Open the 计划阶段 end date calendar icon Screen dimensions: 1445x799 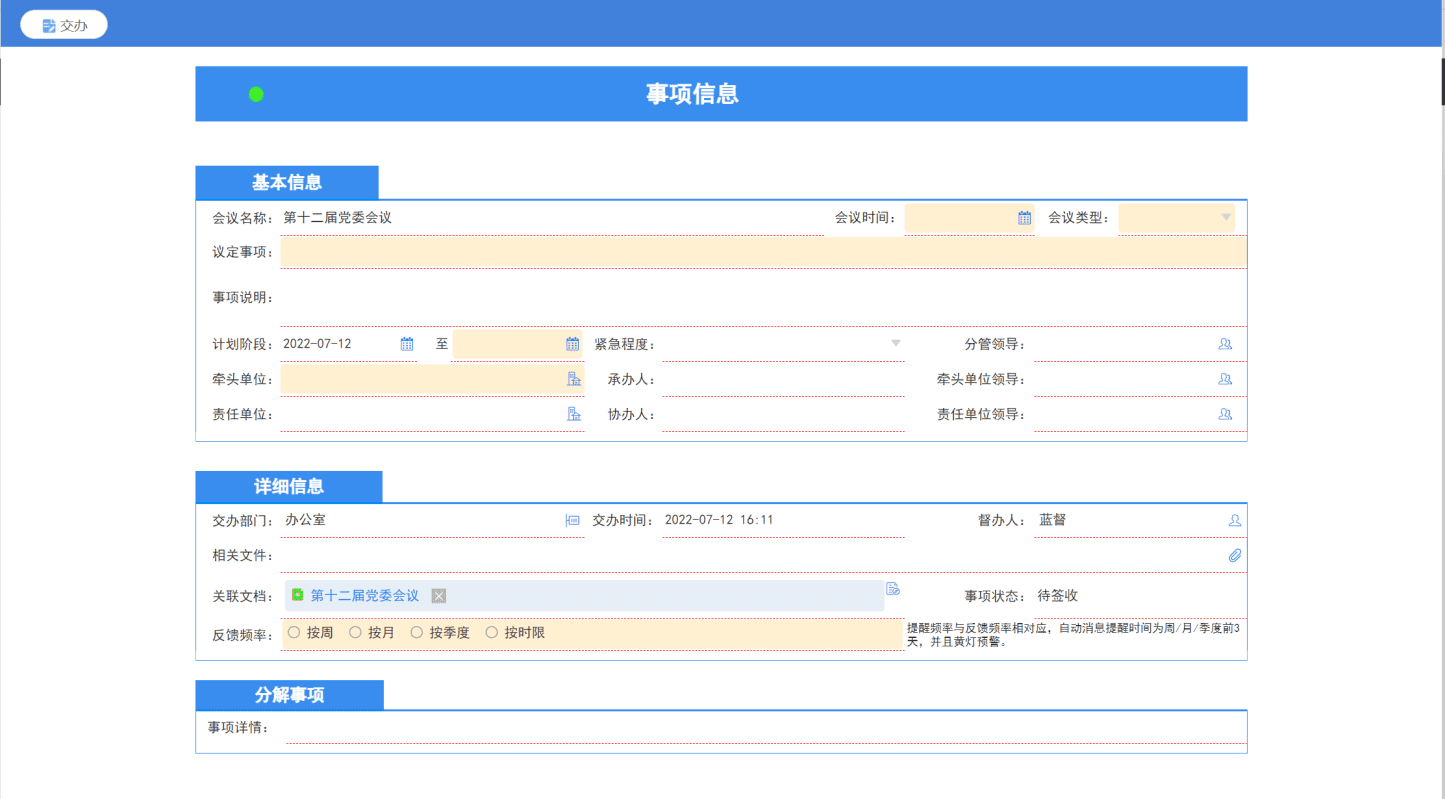point(573,344)
